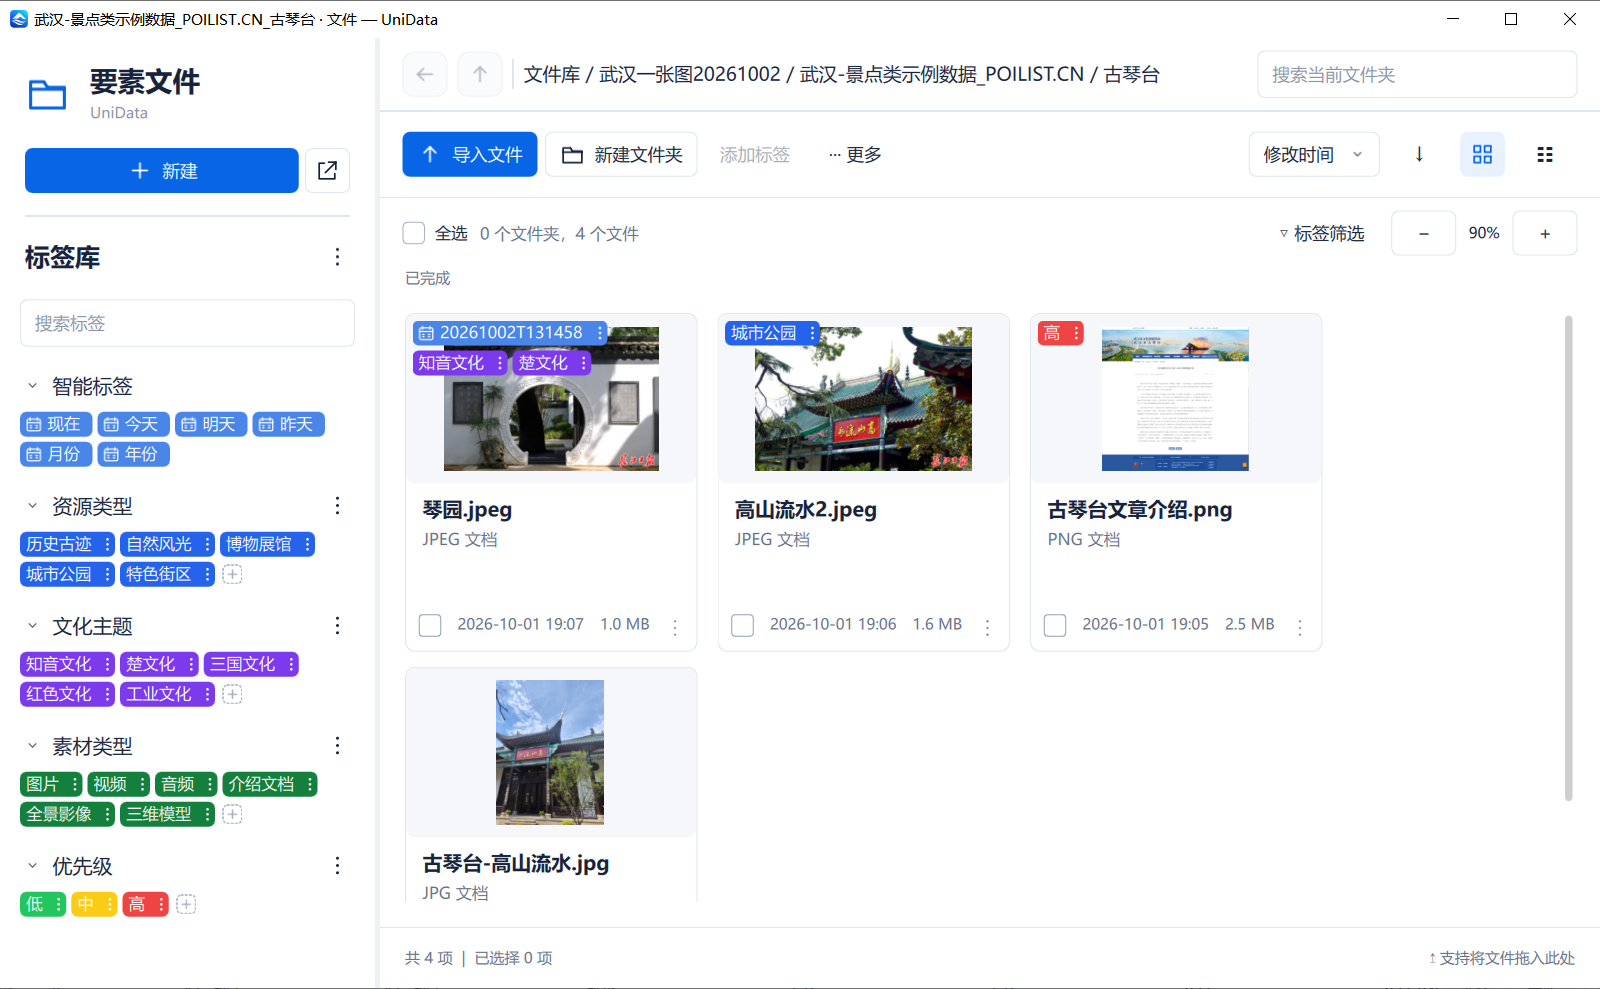Switch to compact list view

(1545, 154)
